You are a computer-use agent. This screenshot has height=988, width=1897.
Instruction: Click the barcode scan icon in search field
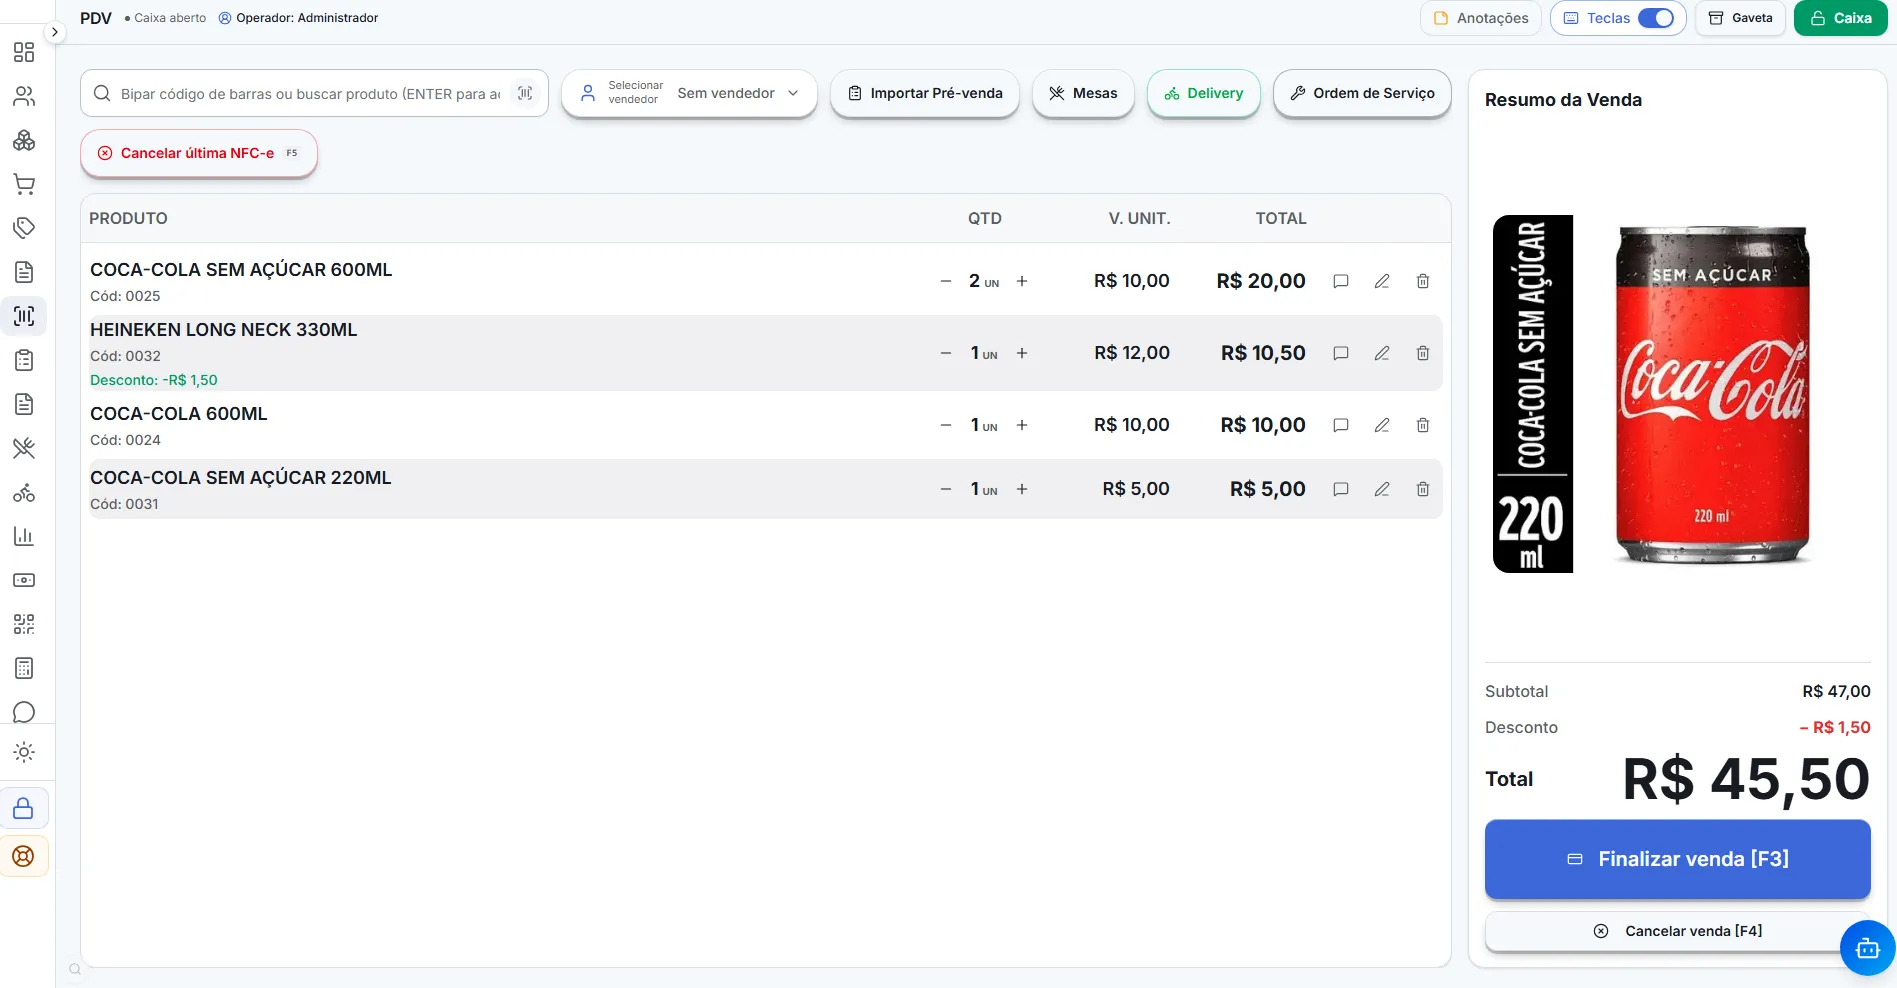tap(525, 93)
